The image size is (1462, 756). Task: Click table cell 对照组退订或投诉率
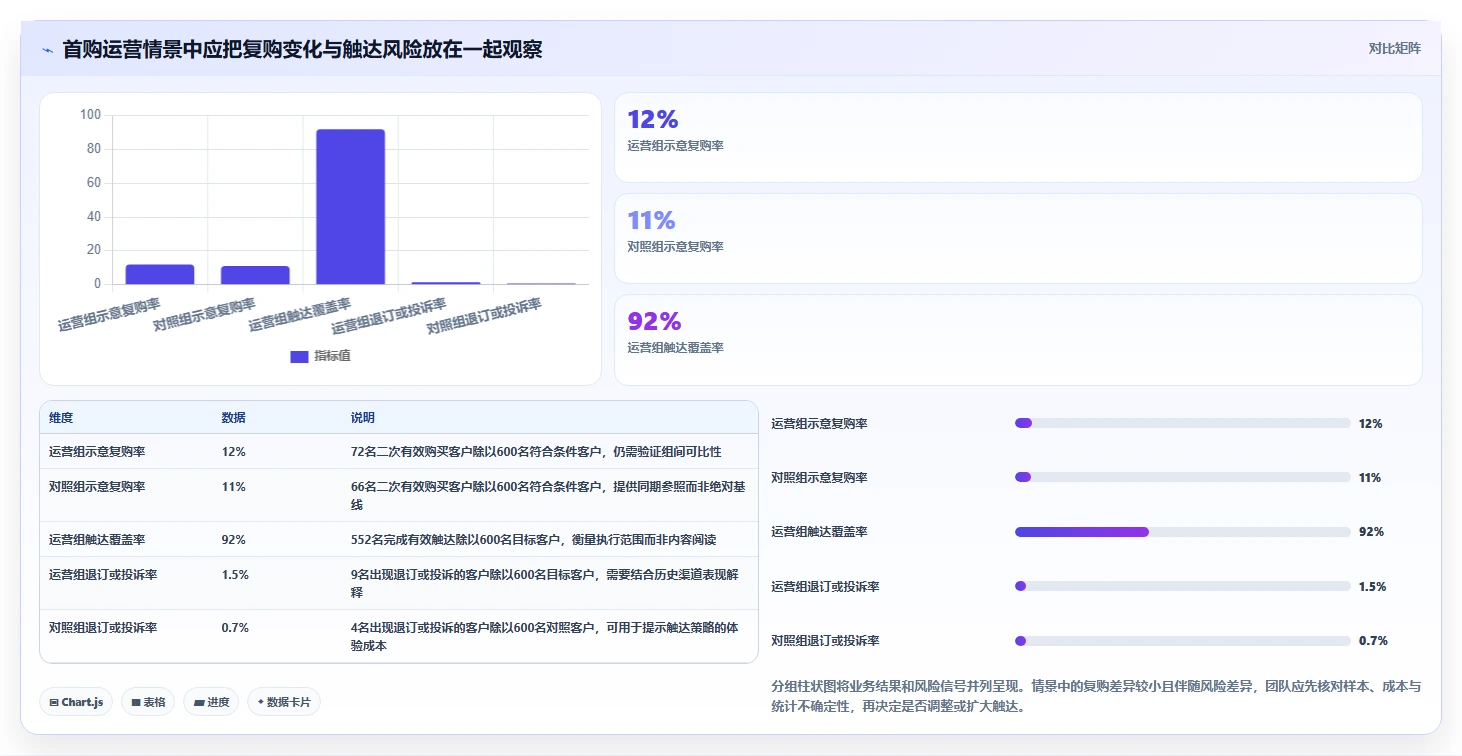[103, 628]
